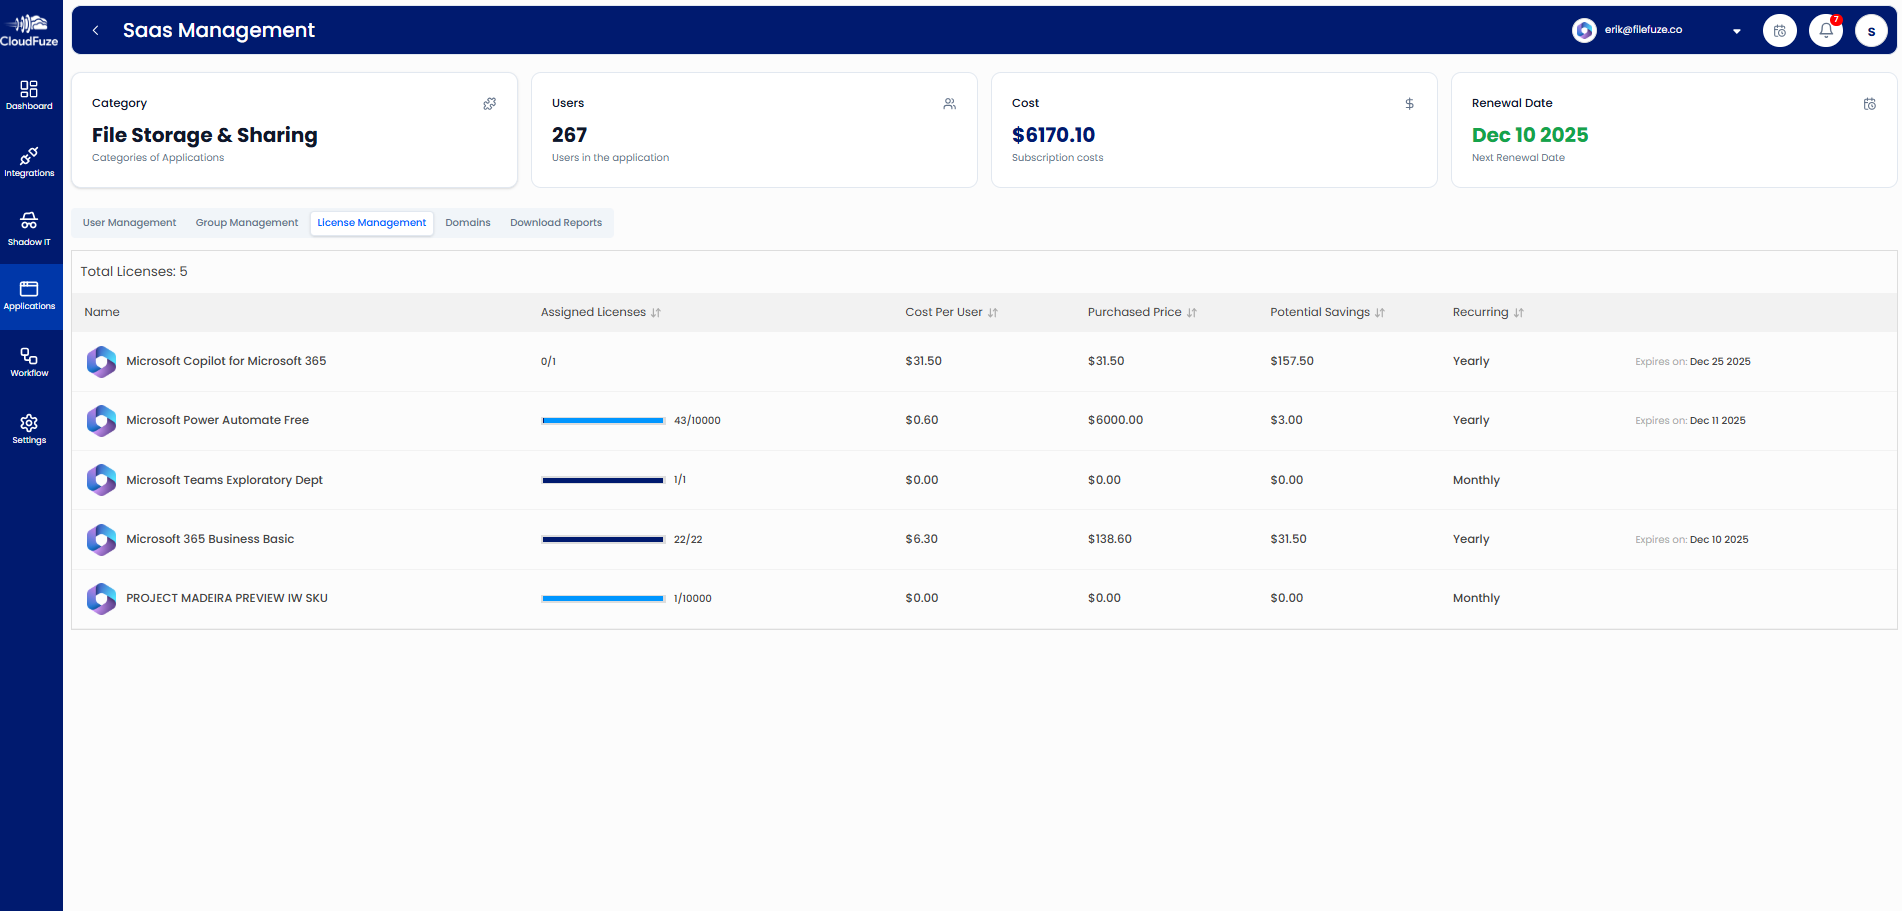This screenshot has width=1902, height=911.
Task: Click the users icon on the Users card
Action: (949, 103)
